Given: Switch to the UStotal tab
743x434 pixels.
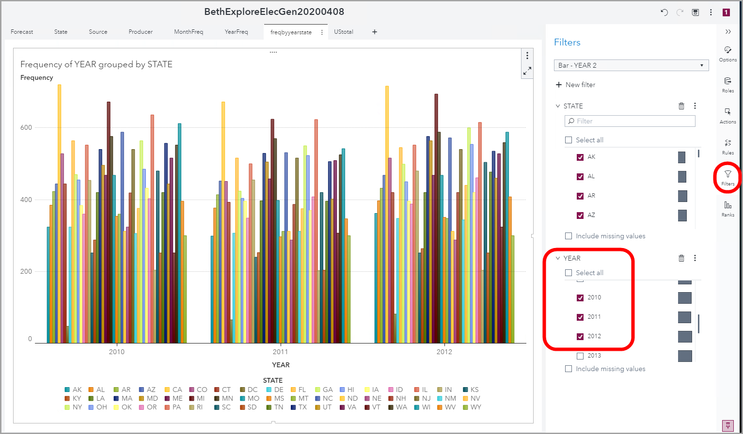Looking at the screenshot, I should pos(344,32).
